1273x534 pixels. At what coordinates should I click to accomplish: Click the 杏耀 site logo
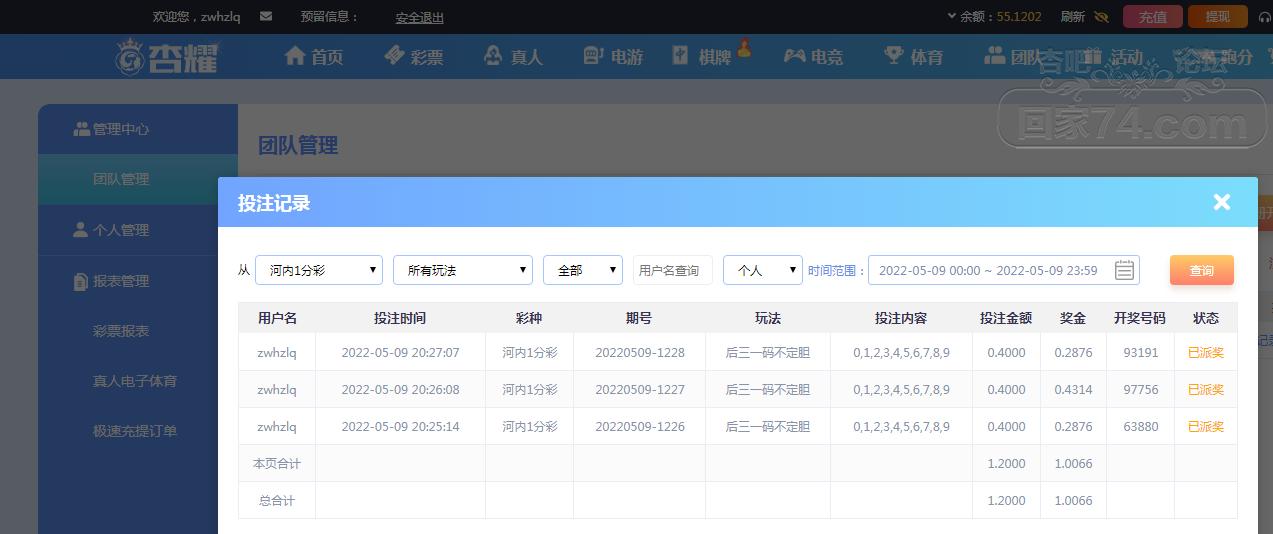(x=167, y=57)
